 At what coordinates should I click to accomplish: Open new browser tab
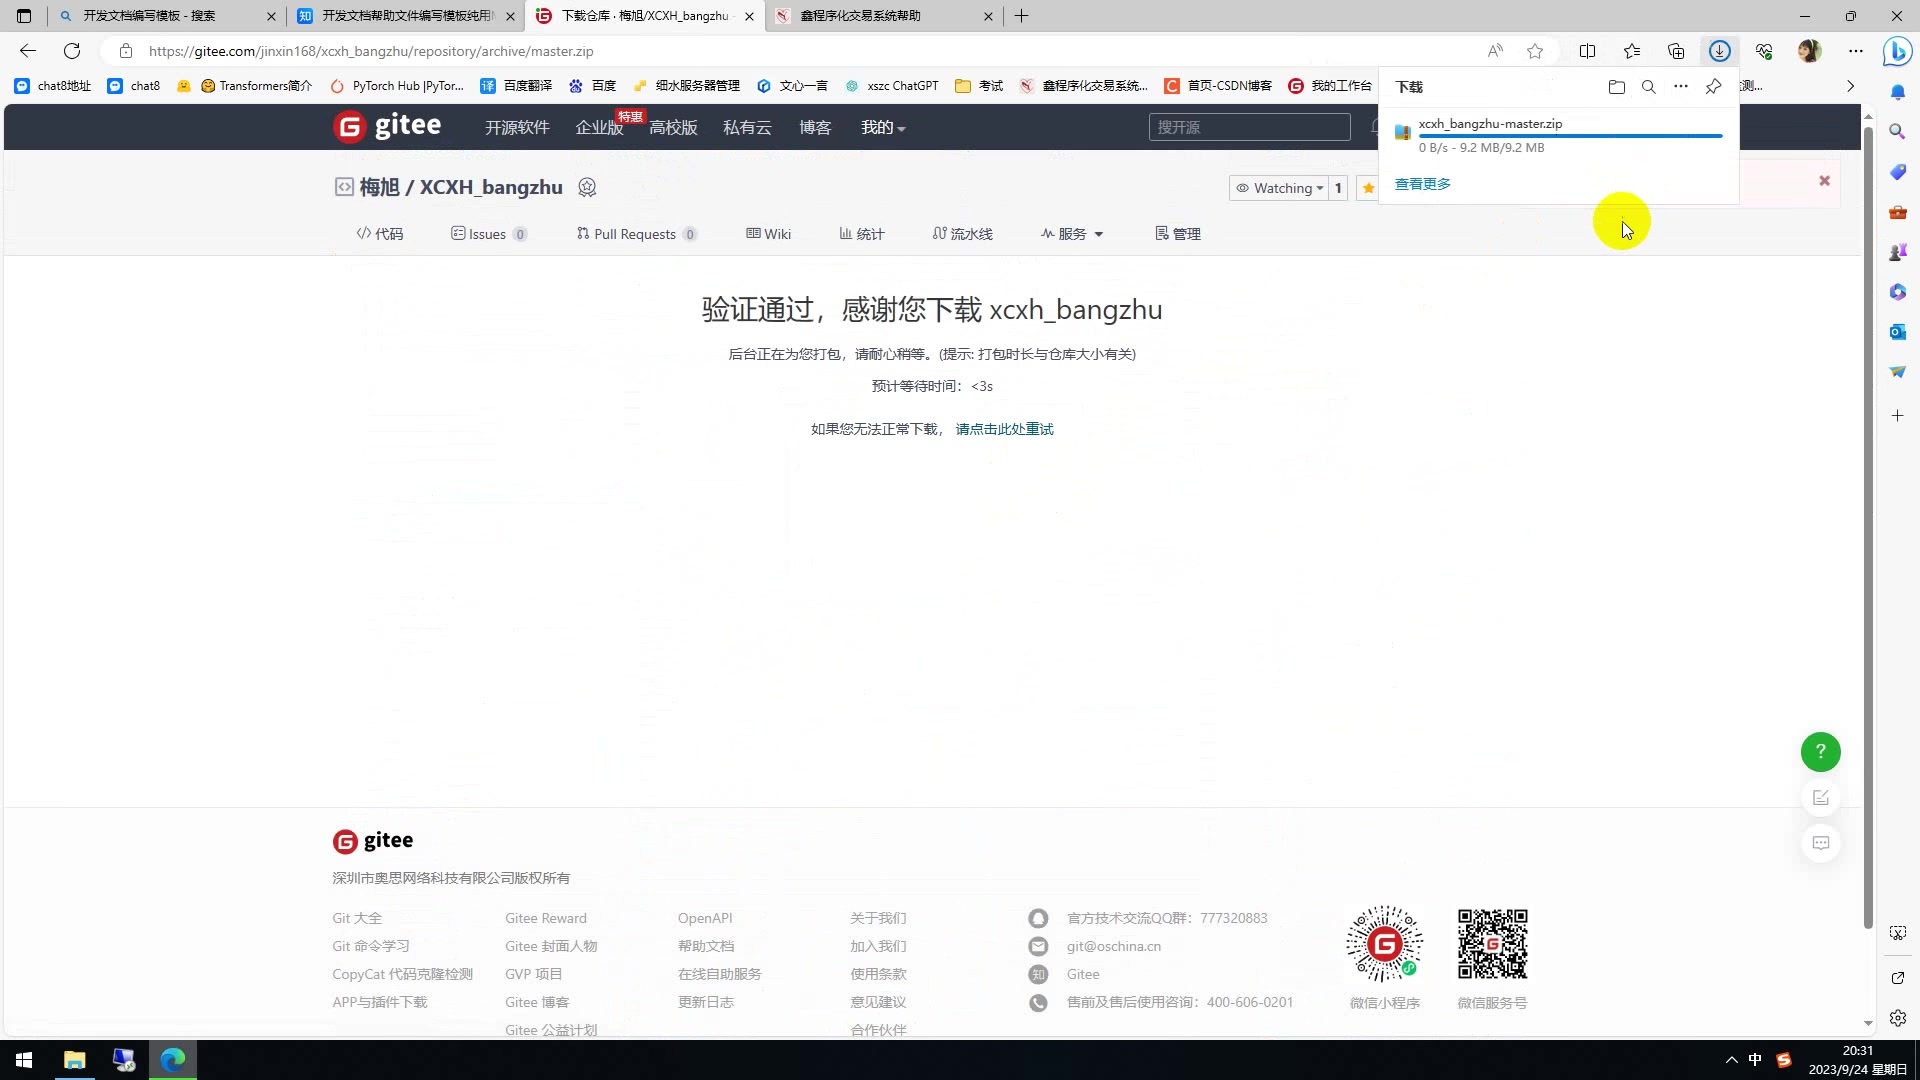click(1021, 16)
